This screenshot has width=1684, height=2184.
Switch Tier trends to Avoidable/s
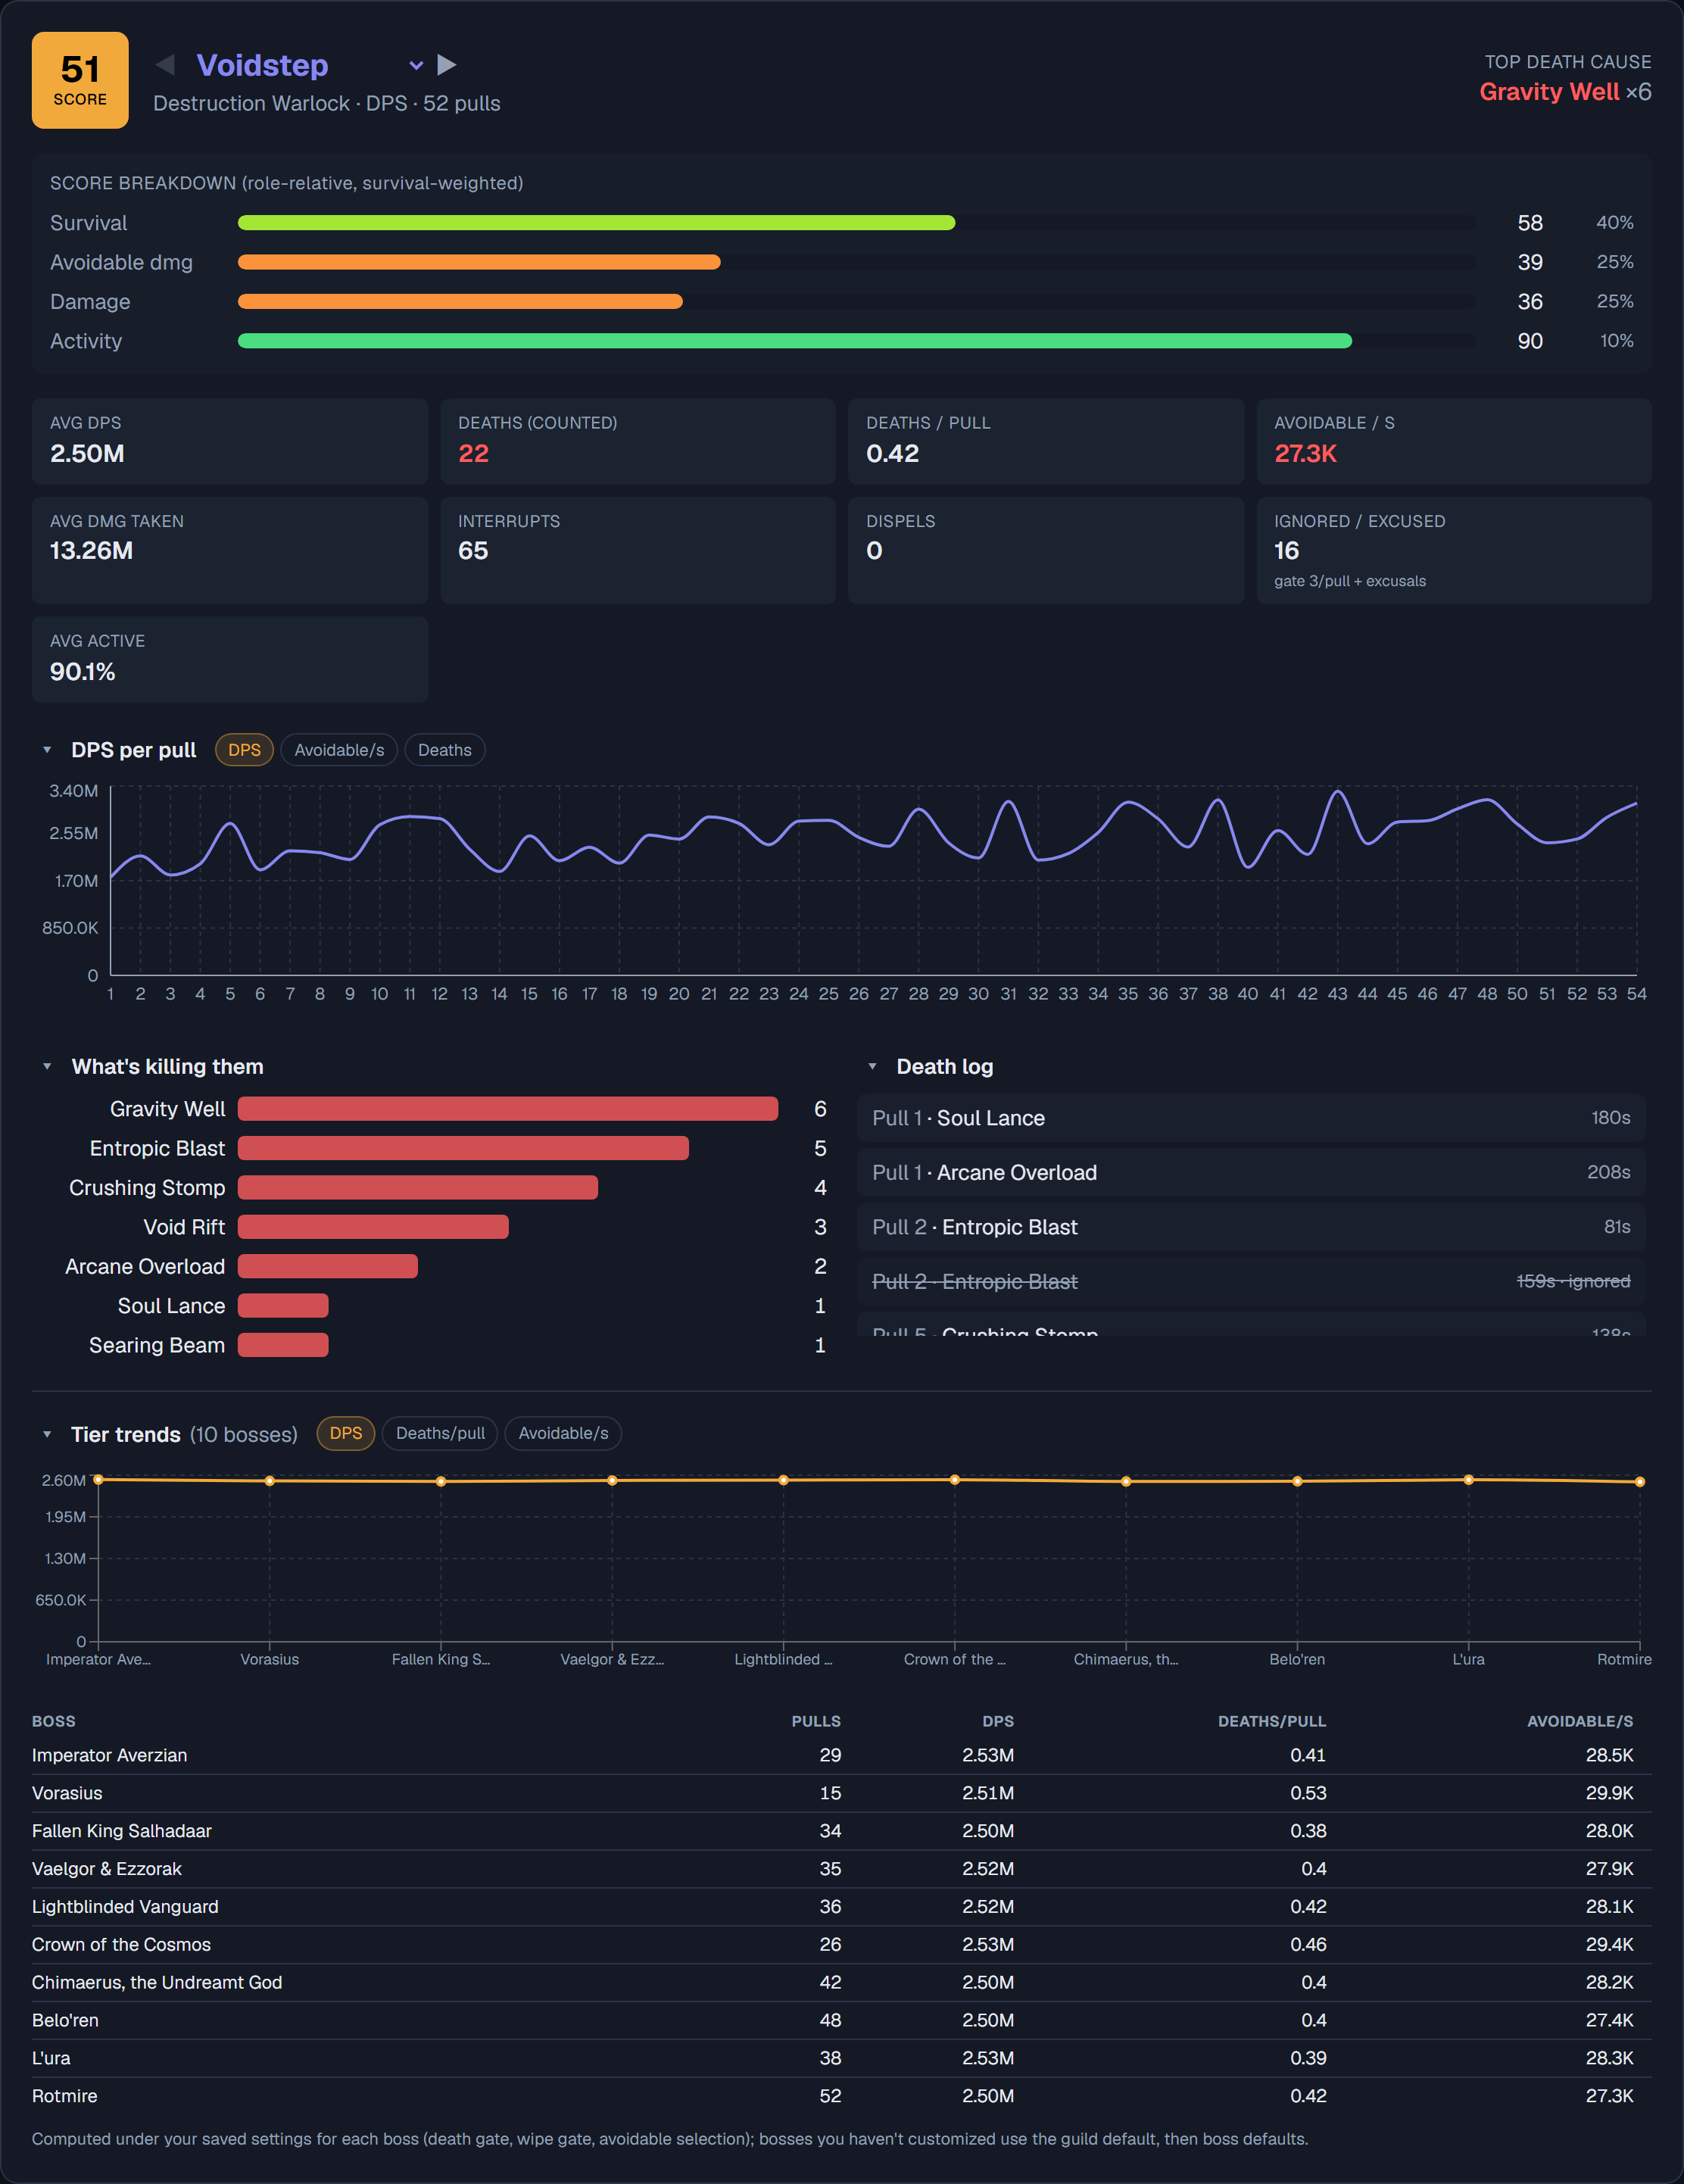click(563, 1433)
